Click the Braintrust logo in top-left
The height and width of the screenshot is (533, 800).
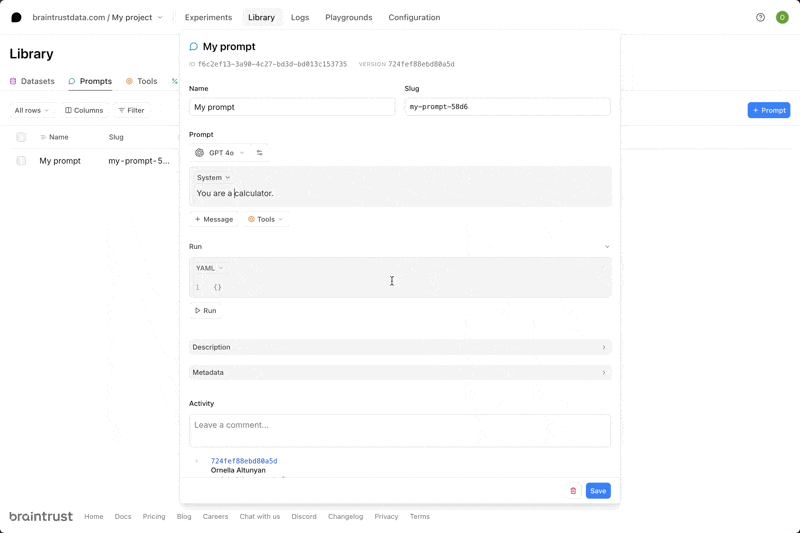(16, 17)
